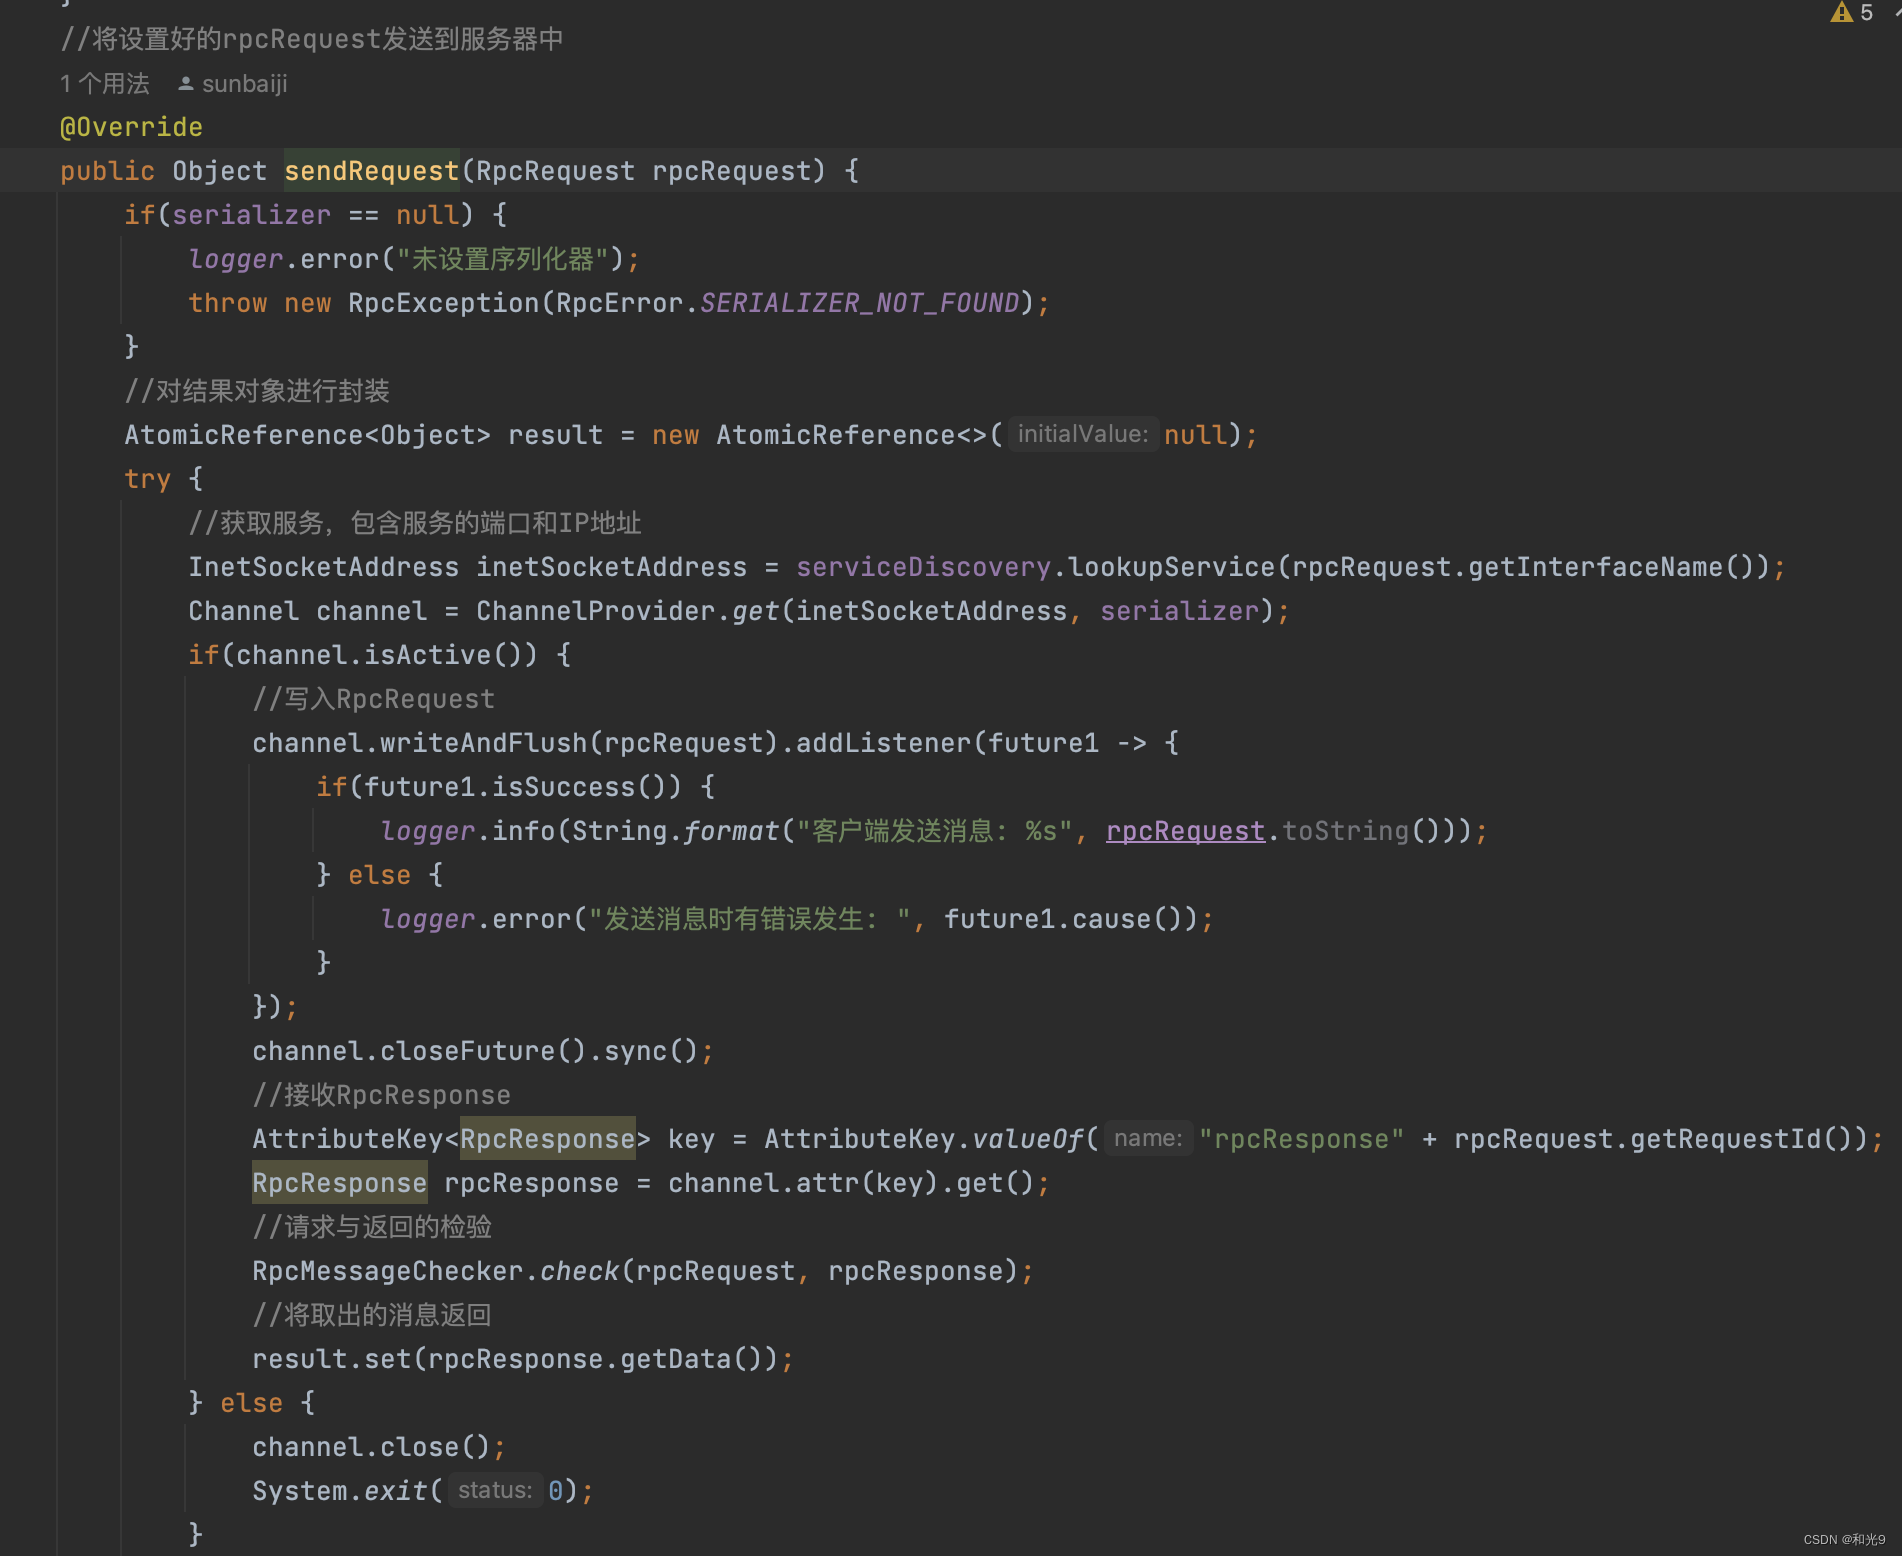Screen dimensions: 1902x1556
Task: Click channel.closeFuture().sync() line
Action: pyautogui.click(x=483, y=1051)
